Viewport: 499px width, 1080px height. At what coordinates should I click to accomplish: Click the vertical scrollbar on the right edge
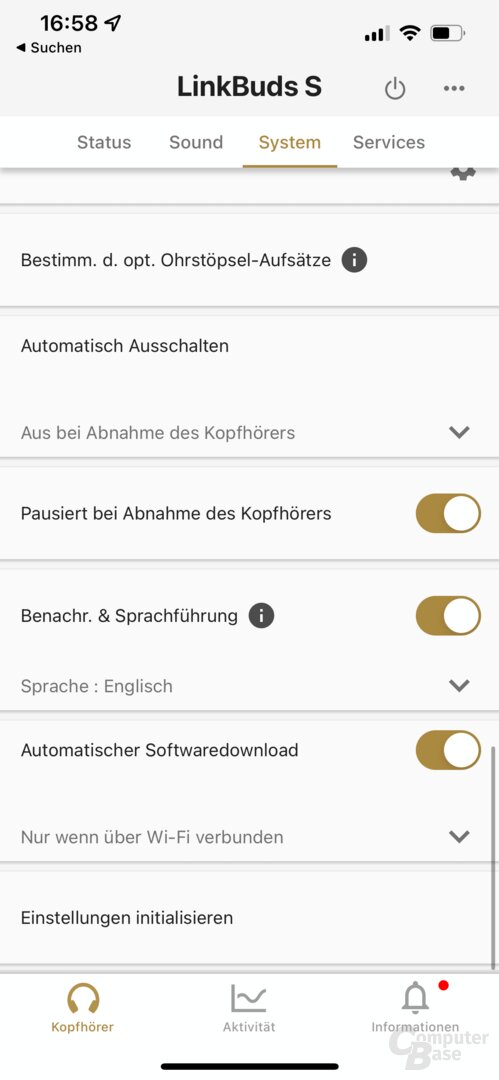tap(493, 857)
